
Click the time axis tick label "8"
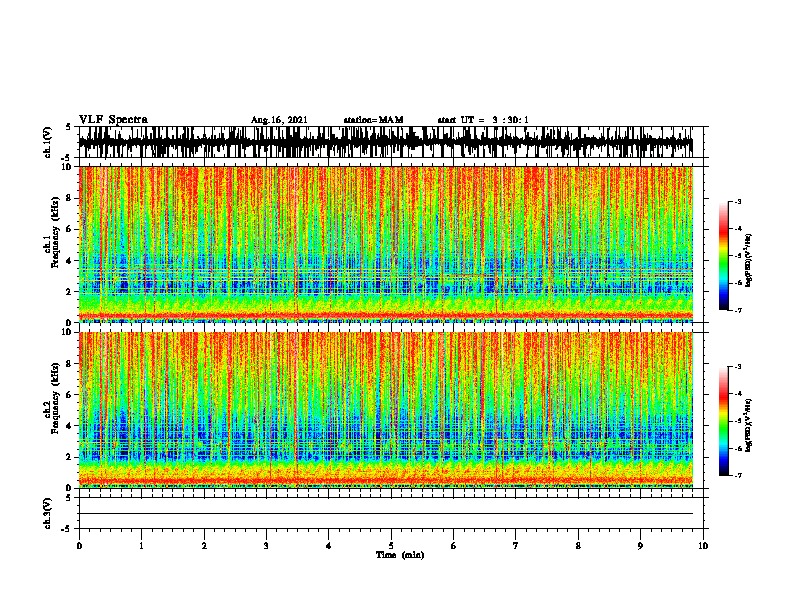(x=578, y=546)
